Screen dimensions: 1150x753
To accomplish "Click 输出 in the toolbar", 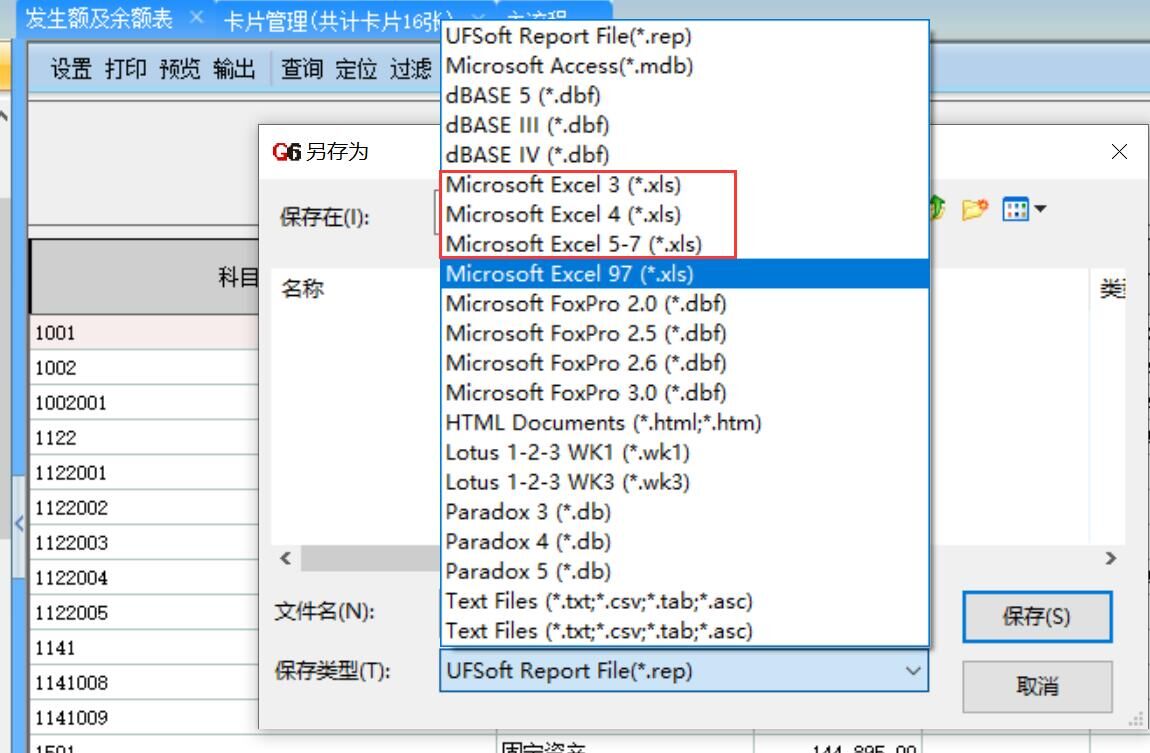I will pyautogui.click(x=234, y=69).
